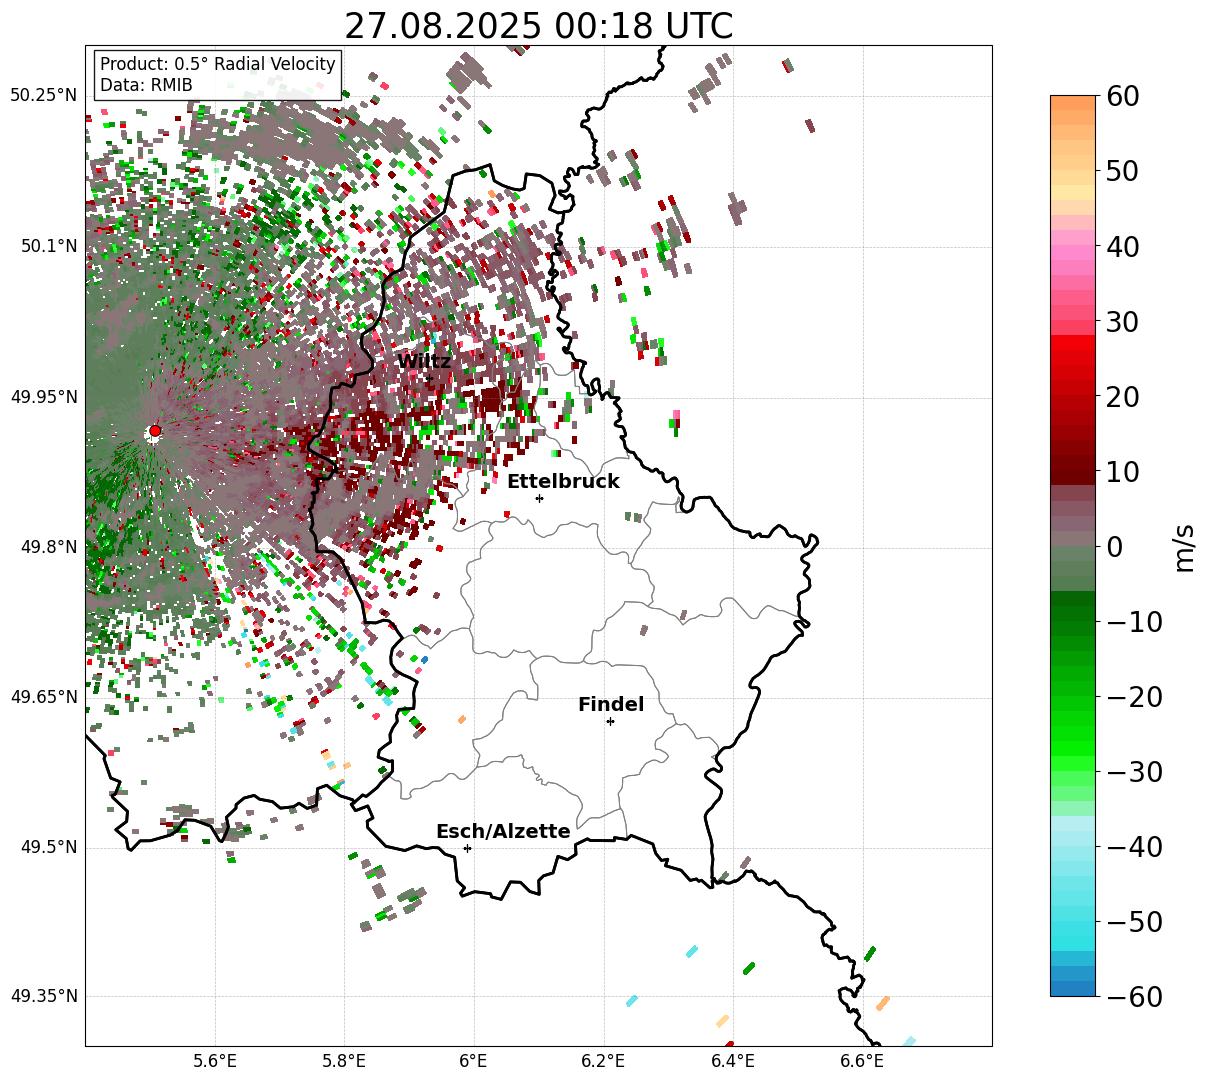Screen dimensions: 1207x1081
Task: Click the 6.4°E longitude label
Action: click(733, 1061)
